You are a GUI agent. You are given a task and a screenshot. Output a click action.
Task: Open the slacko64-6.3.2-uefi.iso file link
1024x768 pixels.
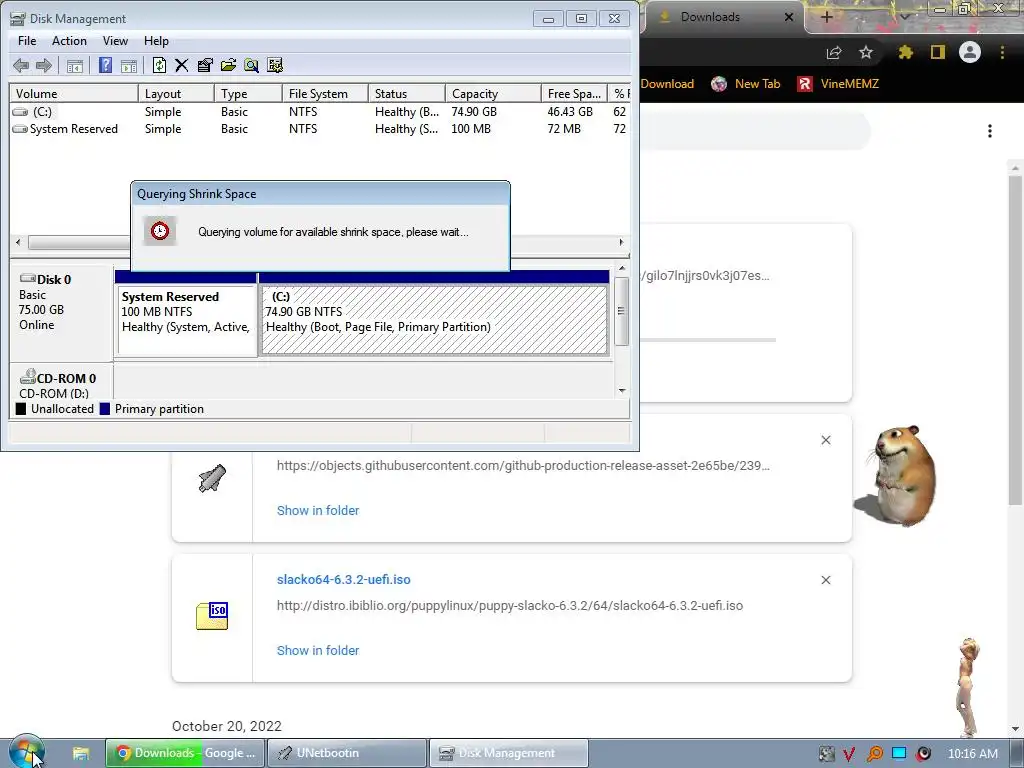[344, 579]
